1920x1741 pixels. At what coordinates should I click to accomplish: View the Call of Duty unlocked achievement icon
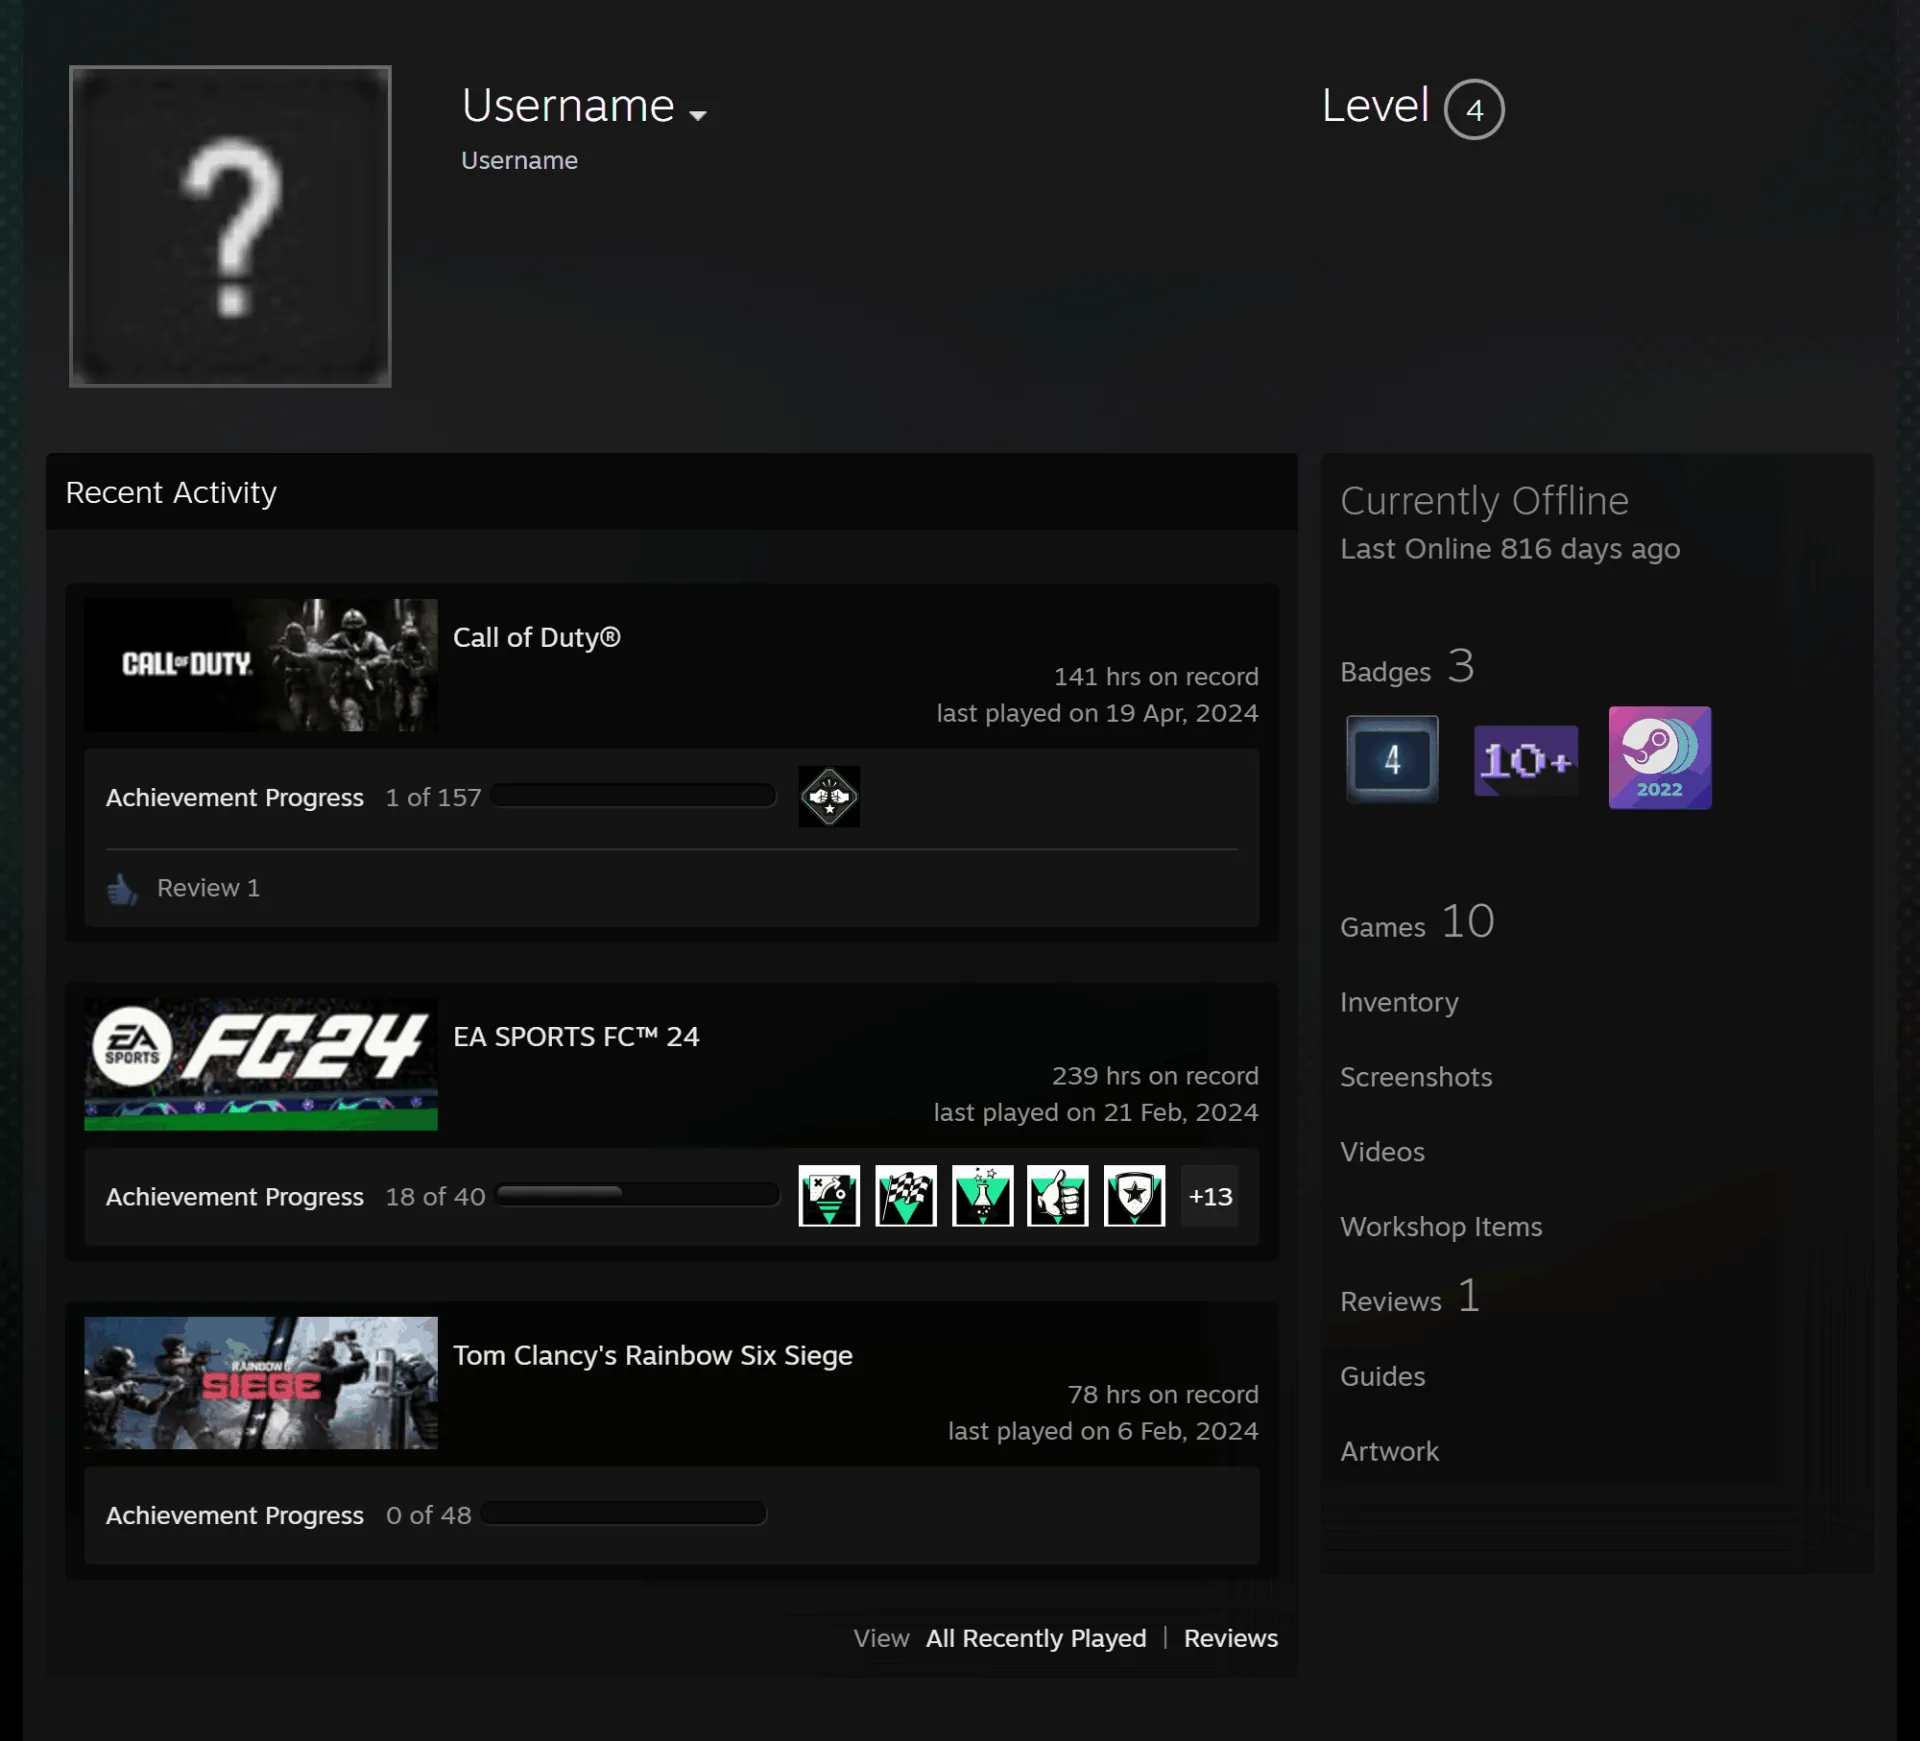tap(829, 796)
